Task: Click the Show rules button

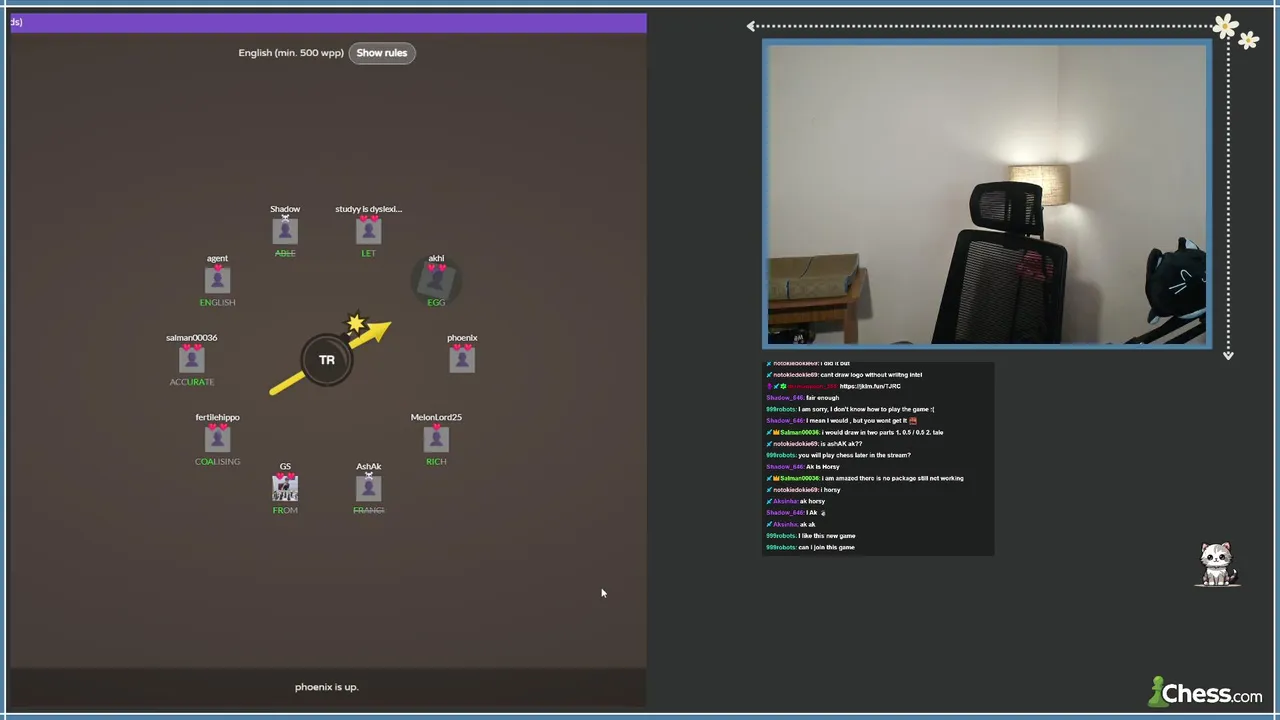Action: (382, 53)
